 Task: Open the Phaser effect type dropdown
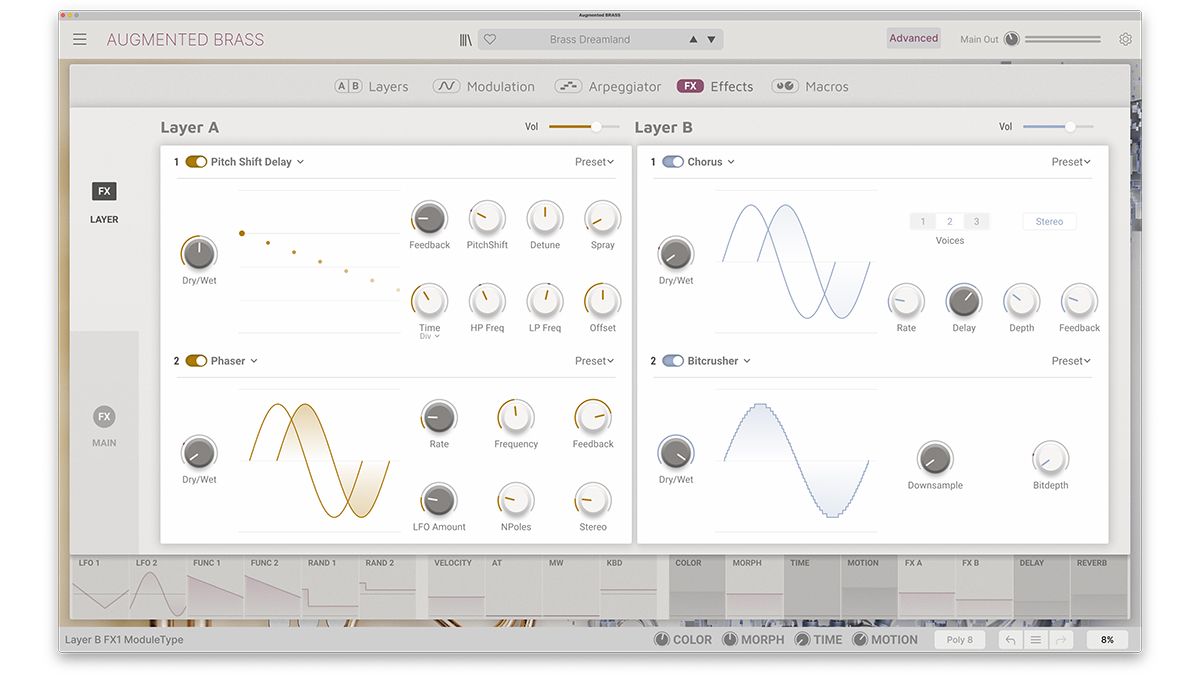(x=234, y=361)
